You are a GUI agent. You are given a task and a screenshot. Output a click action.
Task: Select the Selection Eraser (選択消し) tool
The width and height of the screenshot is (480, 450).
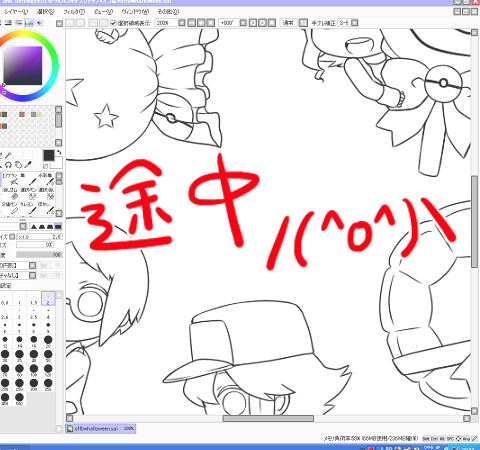46,194
